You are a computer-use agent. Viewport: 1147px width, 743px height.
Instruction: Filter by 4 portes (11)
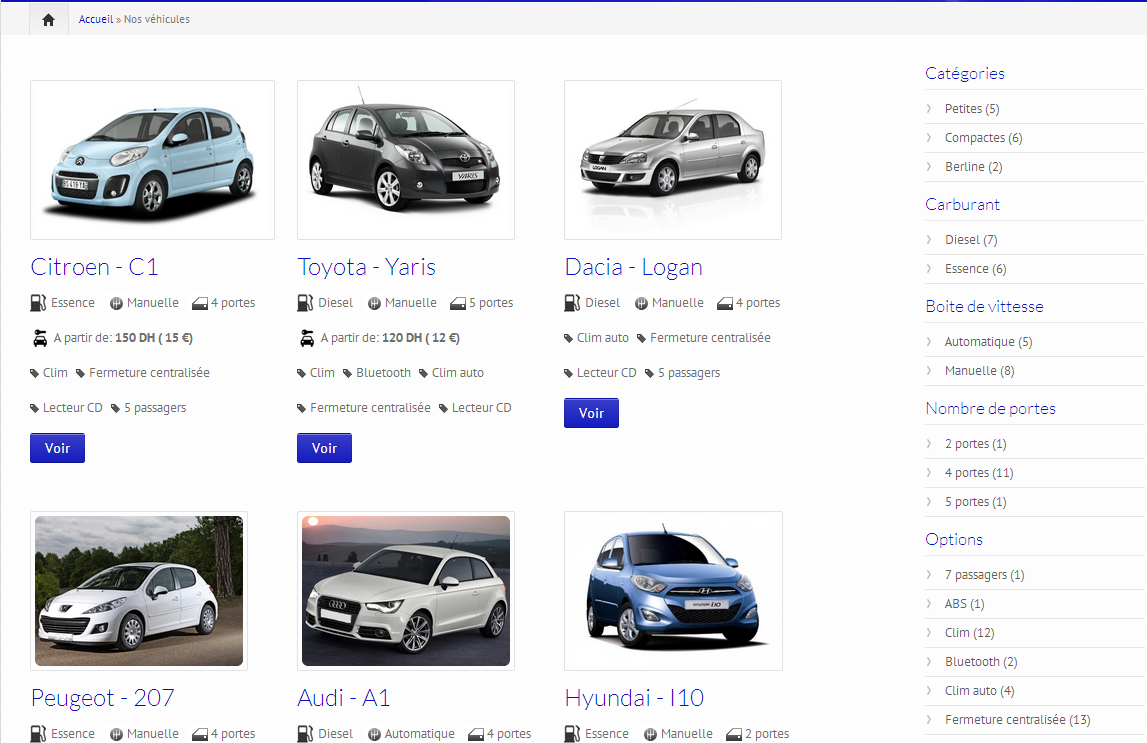pos(979,473)
